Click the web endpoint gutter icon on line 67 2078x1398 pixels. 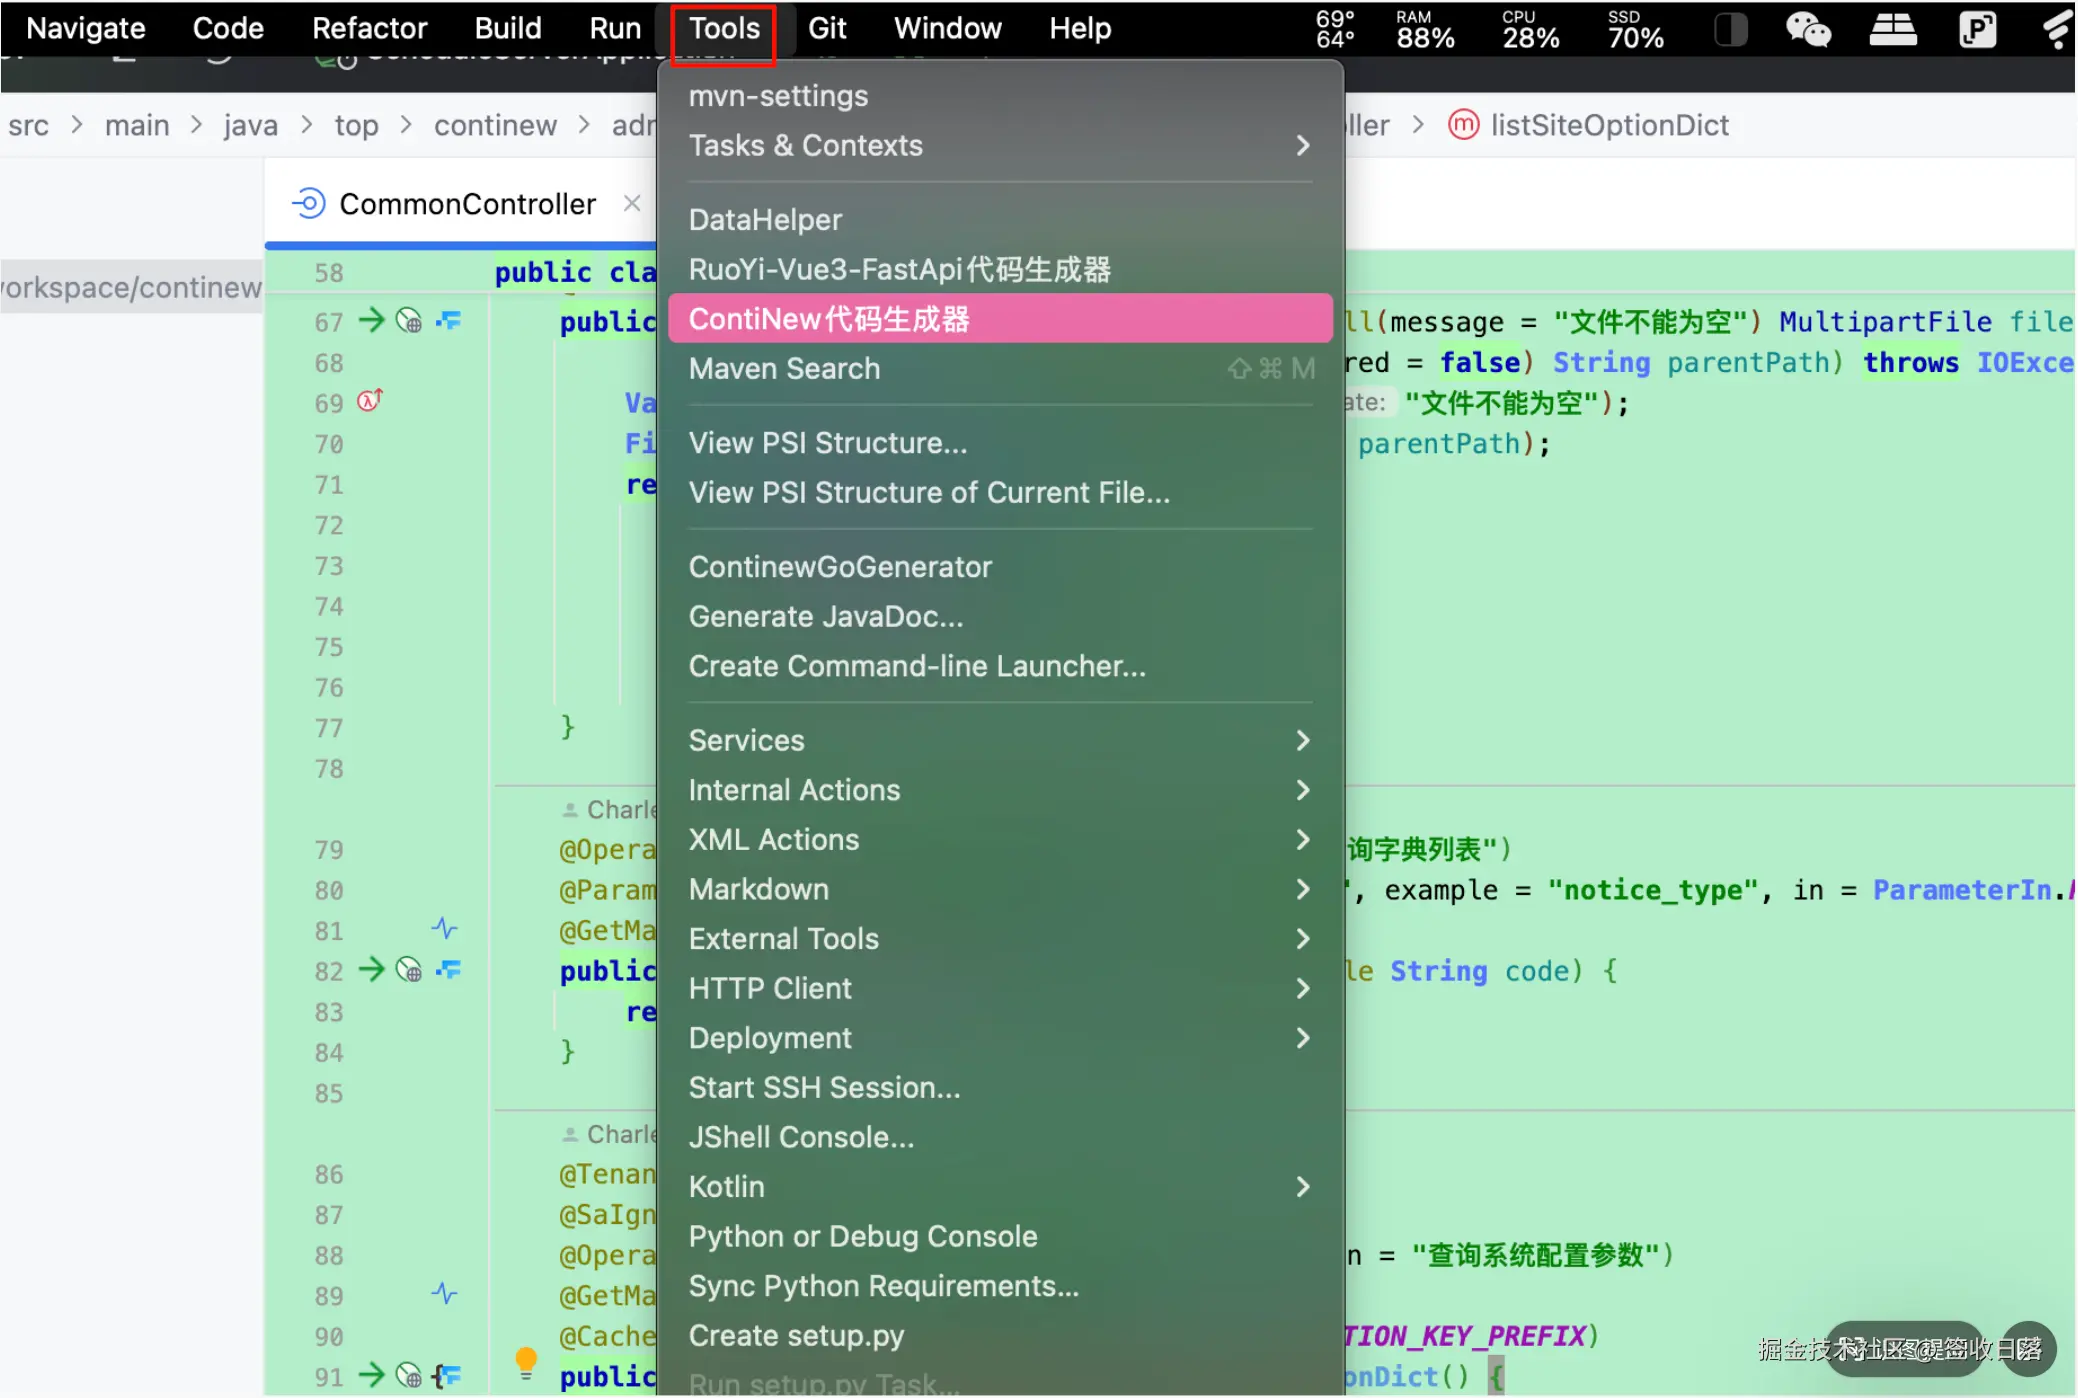409,320
